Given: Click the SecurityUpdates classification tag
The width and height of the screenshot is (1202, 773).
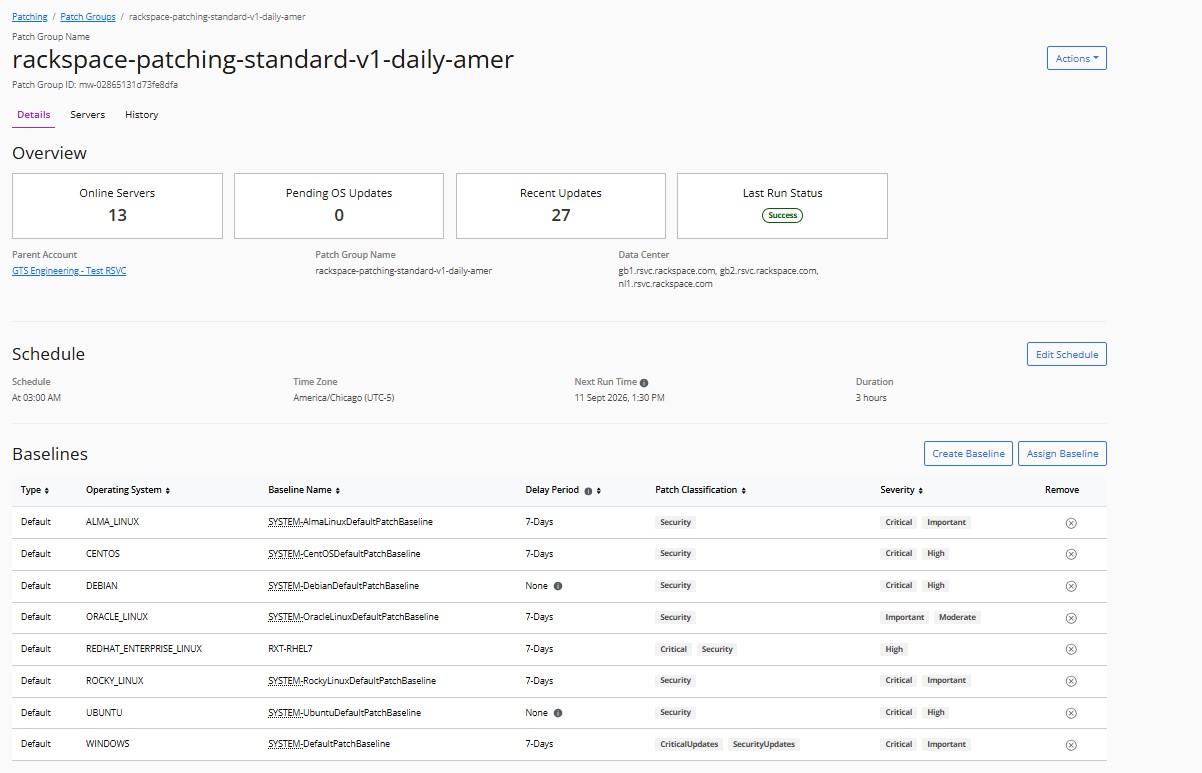Looking at the screenshot, I should tap(764, 745).
